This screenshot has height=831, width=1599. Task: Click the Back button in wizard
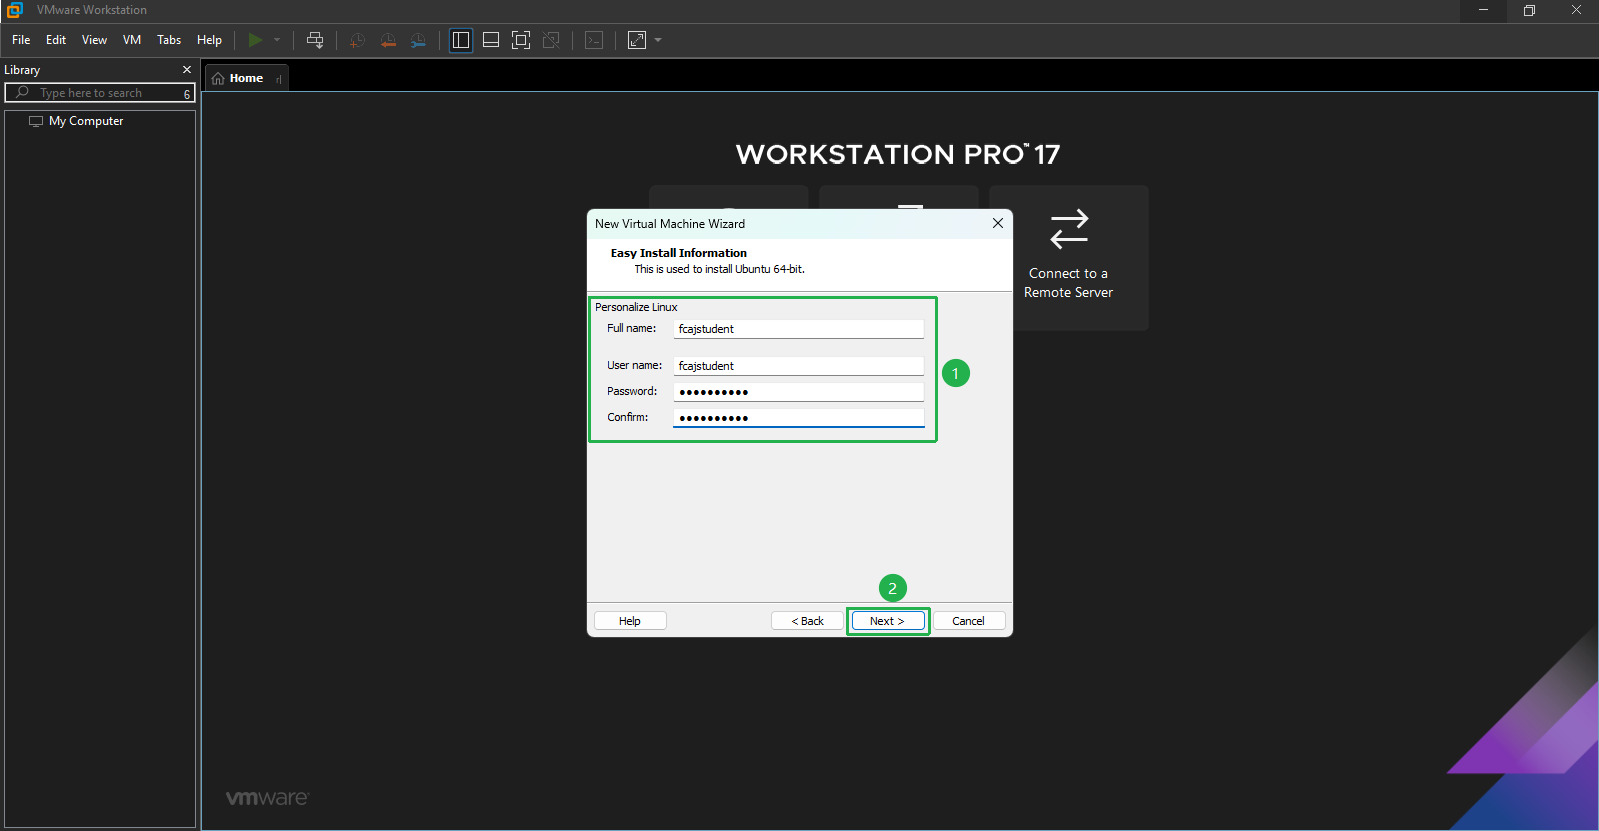[x=807, y=621]
